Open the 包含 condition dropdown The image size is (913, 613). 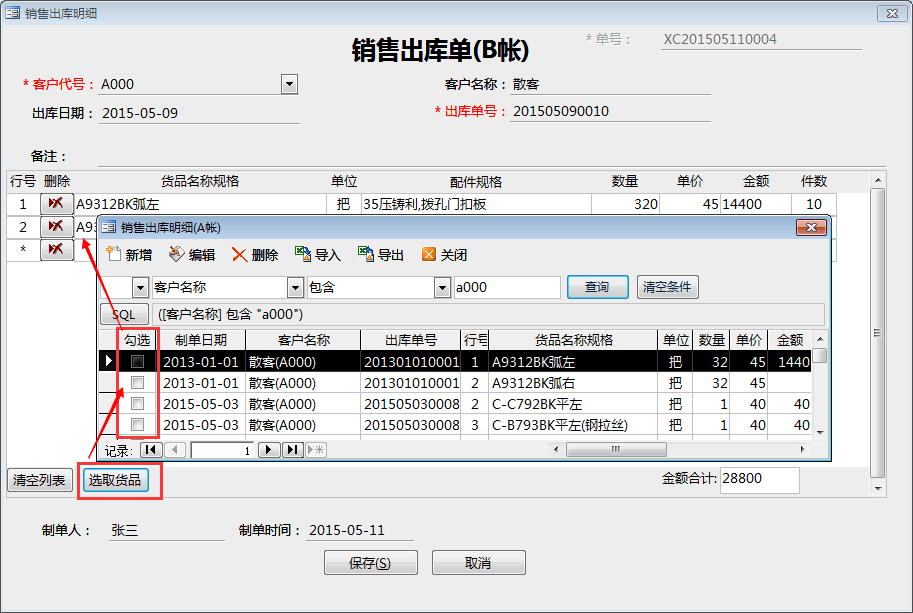pos(442,288)
